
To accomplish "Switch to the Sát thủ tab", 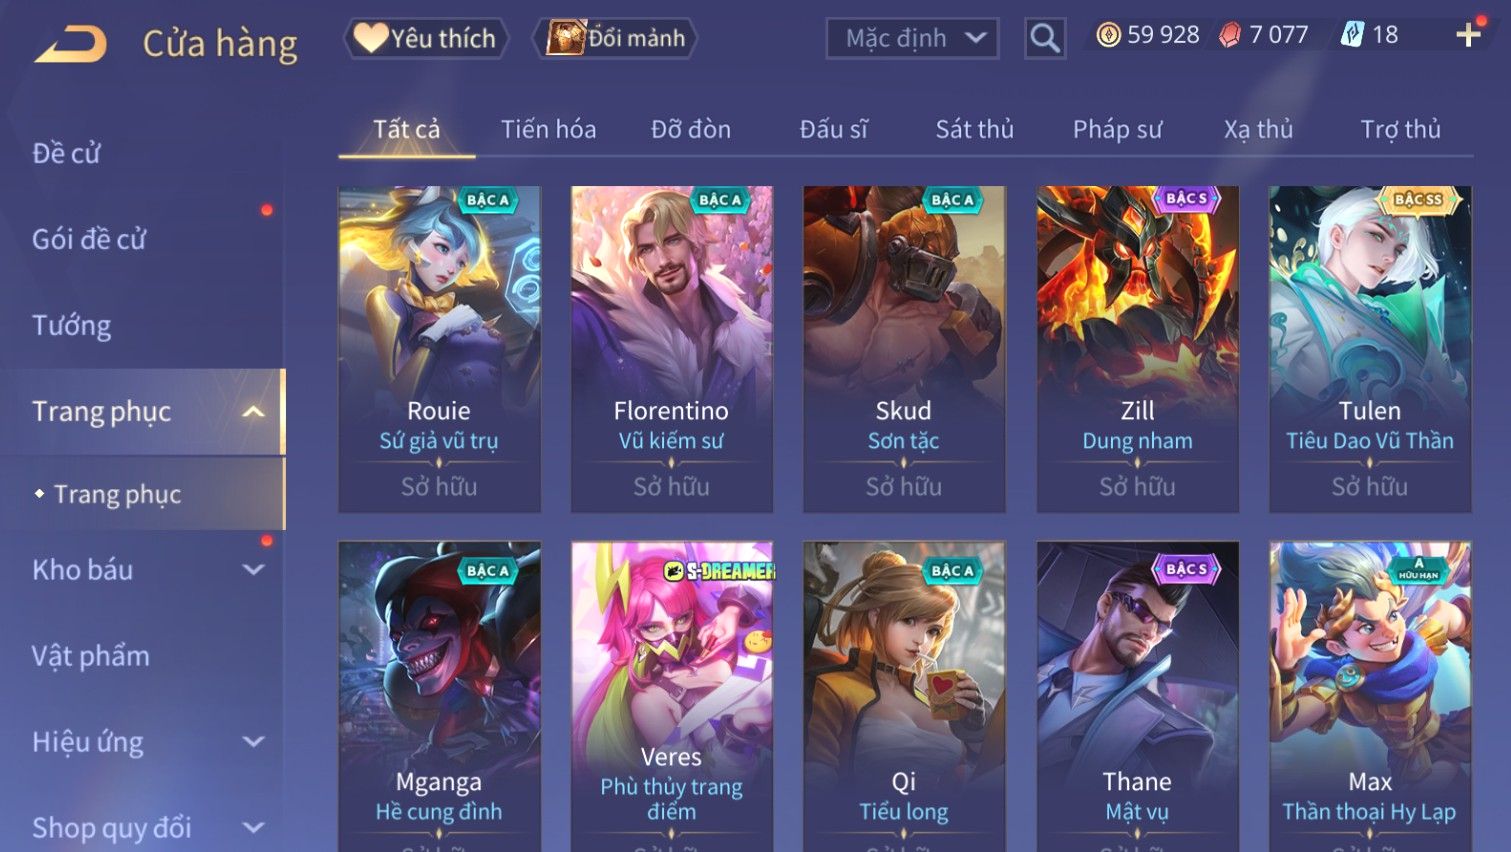I will 974,129.
